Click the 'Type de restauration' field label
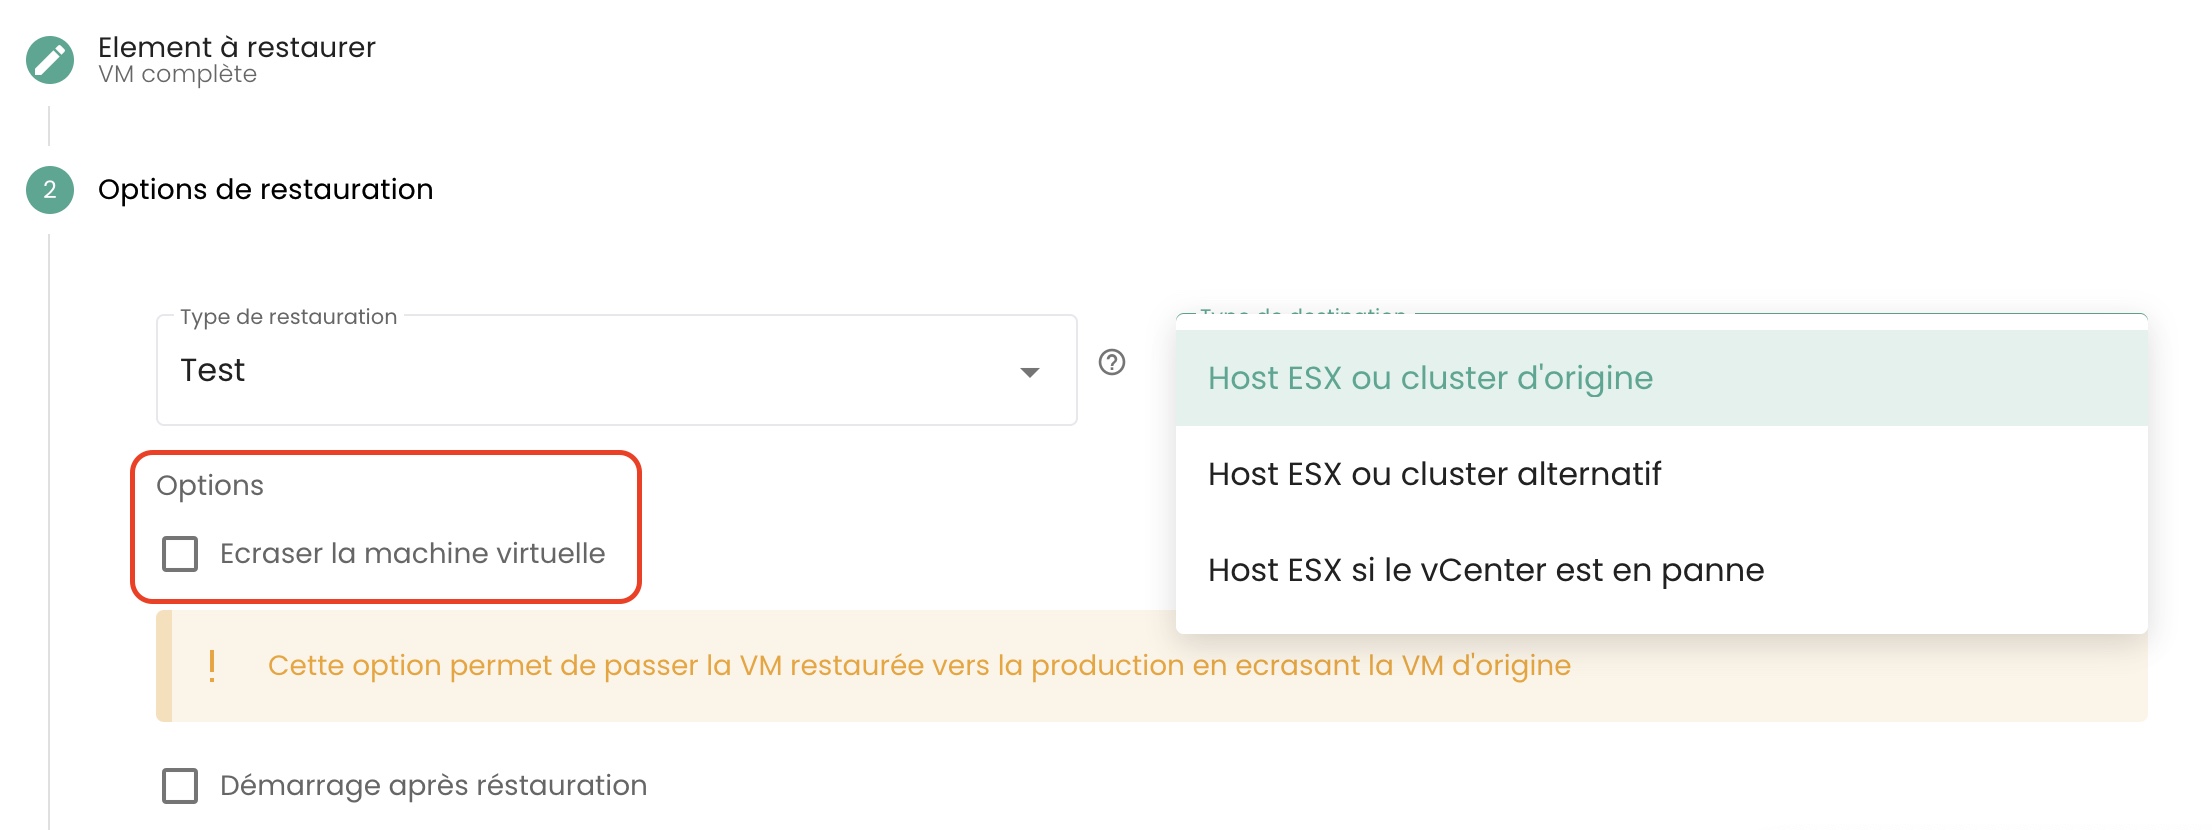 click(288, 317)
